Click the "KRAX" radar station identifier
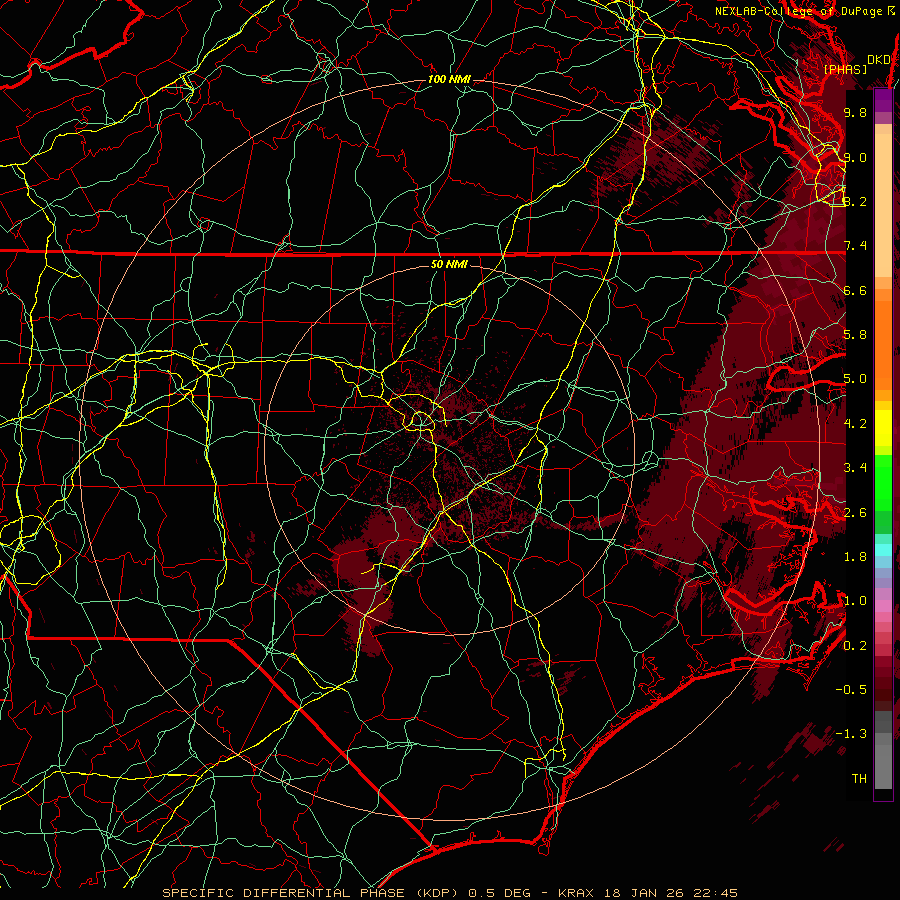The height and width of the screenshot is (900, 900). click(577, 893)
